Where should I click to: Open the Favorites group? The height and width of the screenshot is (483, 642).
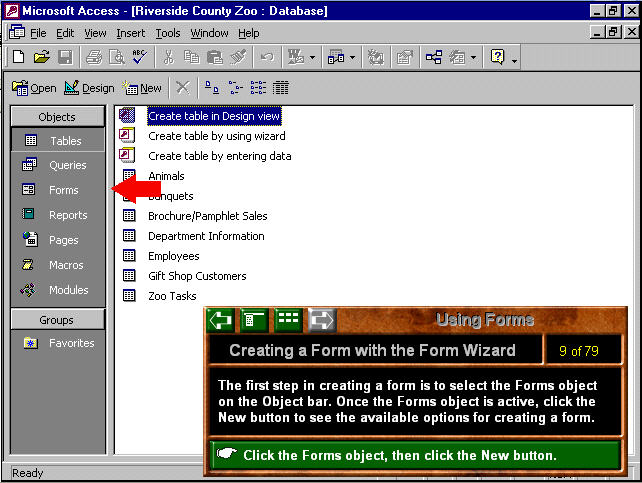click(57, 343)
